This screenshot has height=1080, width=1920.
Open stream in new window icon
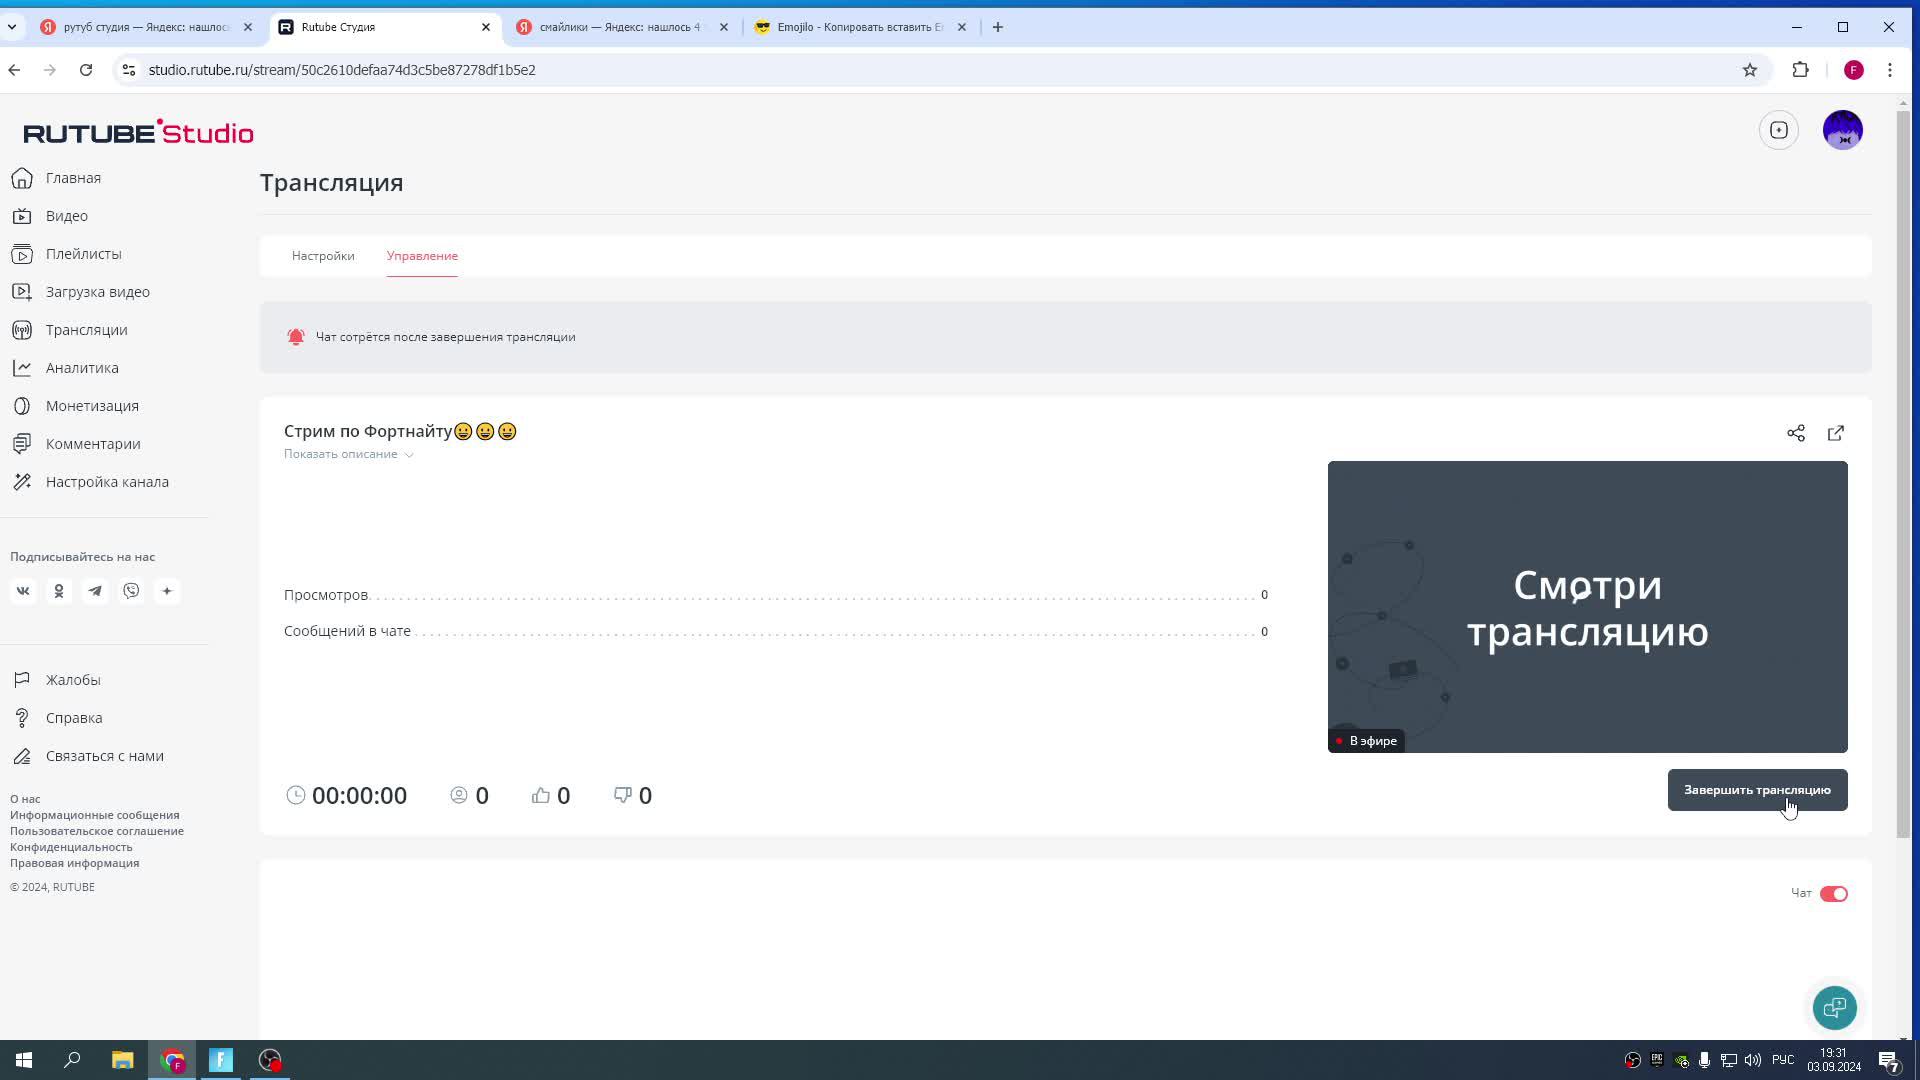tap(1836, 433)
